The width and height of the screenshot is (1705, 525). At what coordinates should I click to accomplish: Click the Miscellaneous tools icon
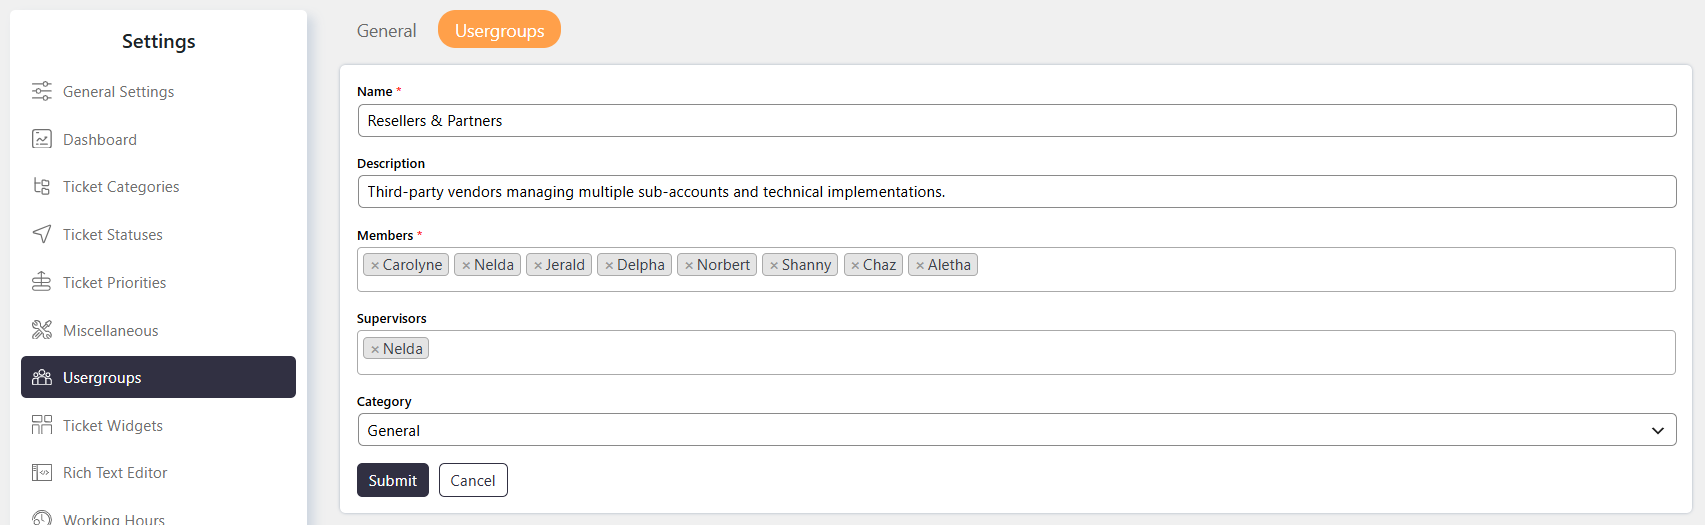[x=42, y=330]
